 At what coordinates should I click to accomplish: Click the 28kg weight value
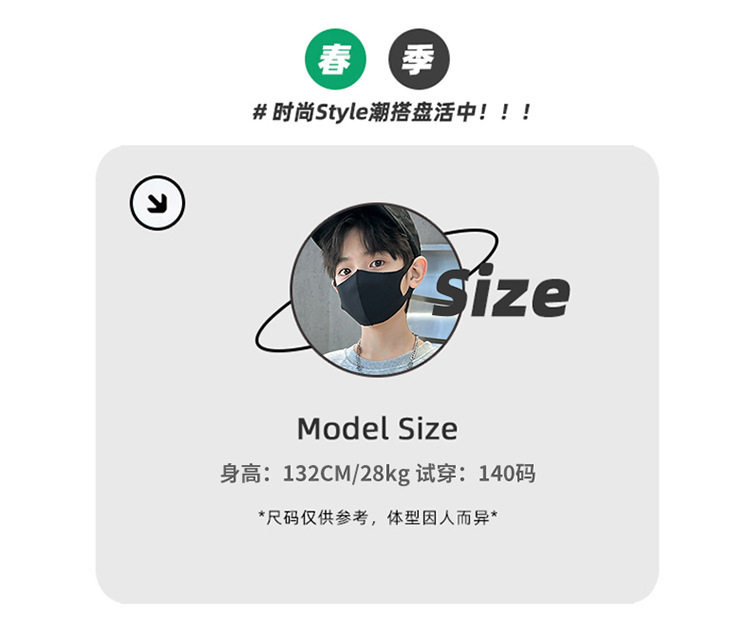385,474
